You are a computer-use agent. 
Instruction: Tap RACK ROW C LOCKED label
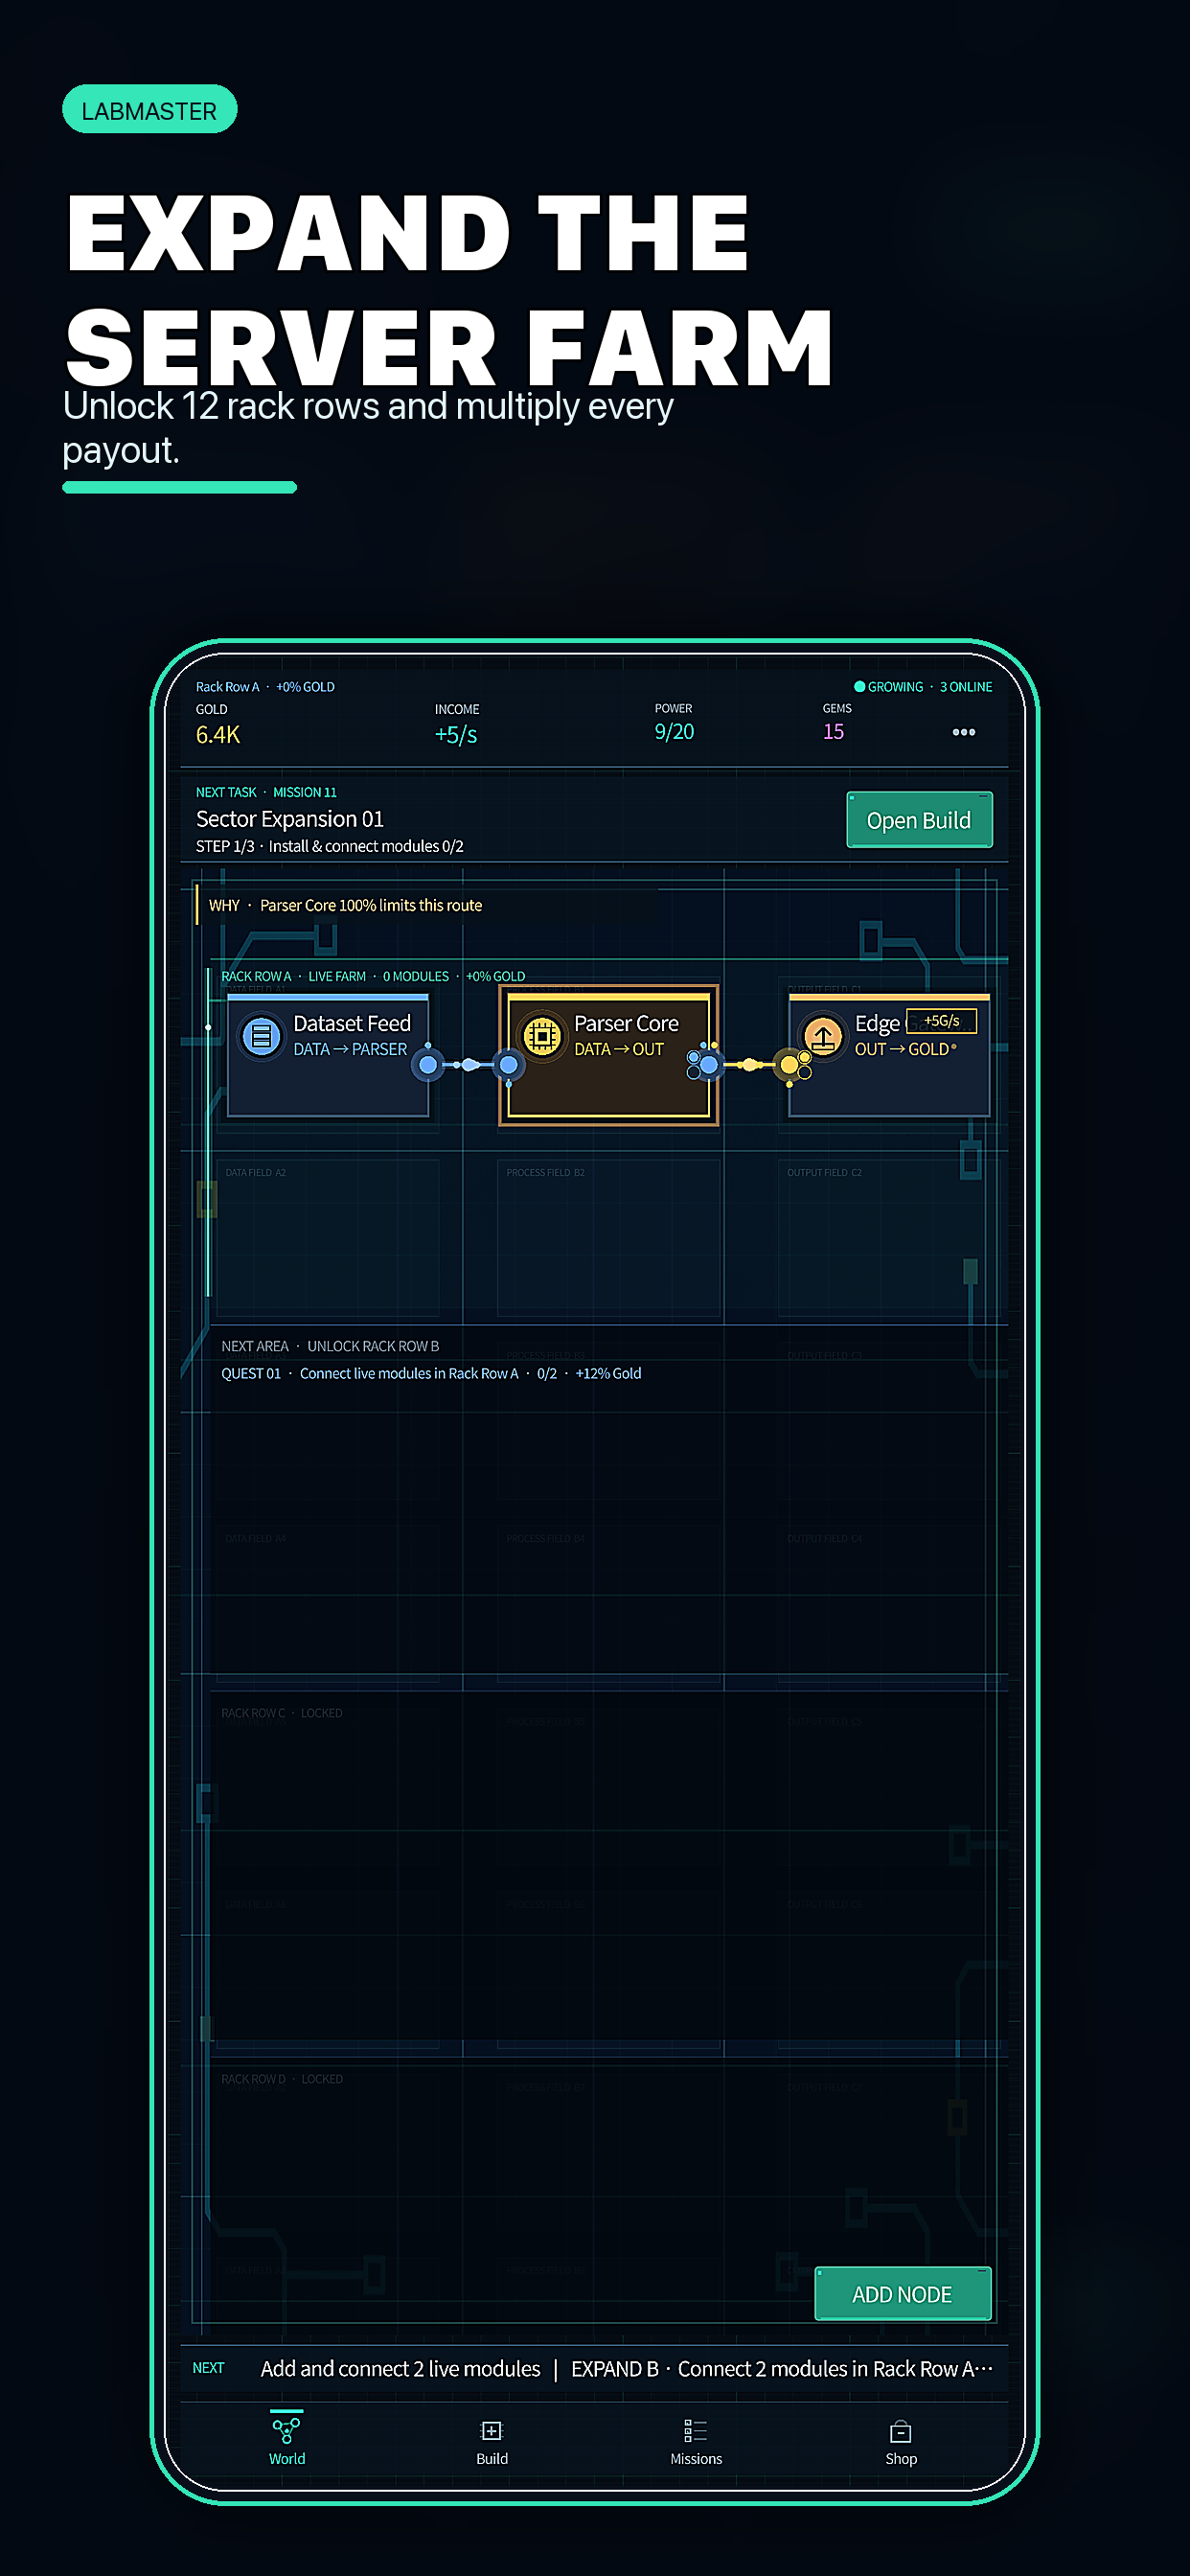(282, 1713)
